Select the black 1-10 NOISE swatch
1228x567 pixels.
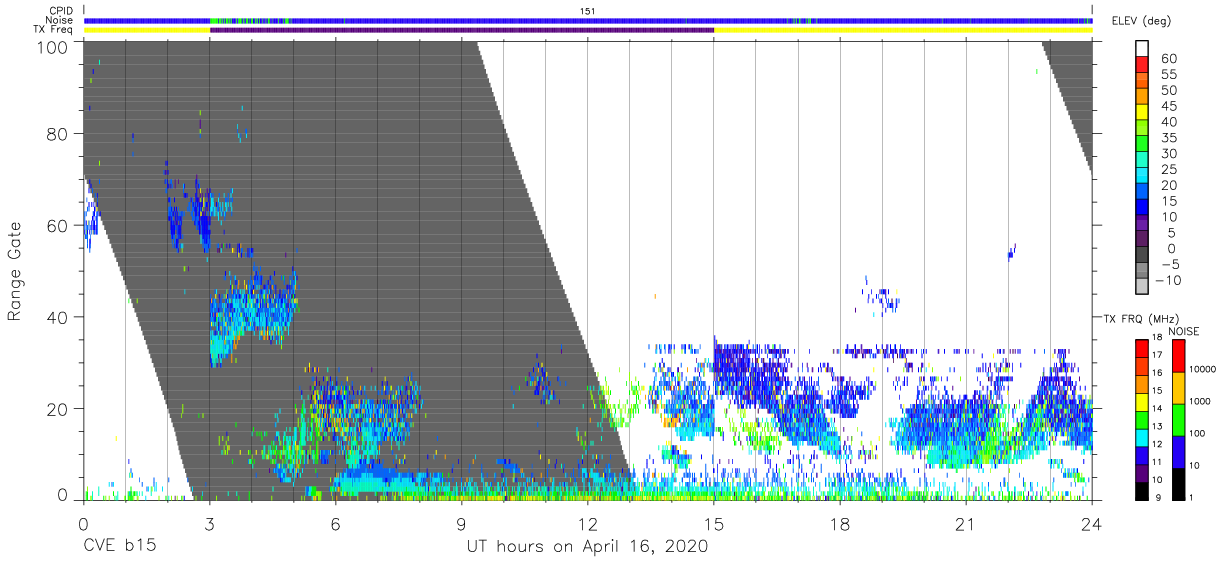(1178, 485)
